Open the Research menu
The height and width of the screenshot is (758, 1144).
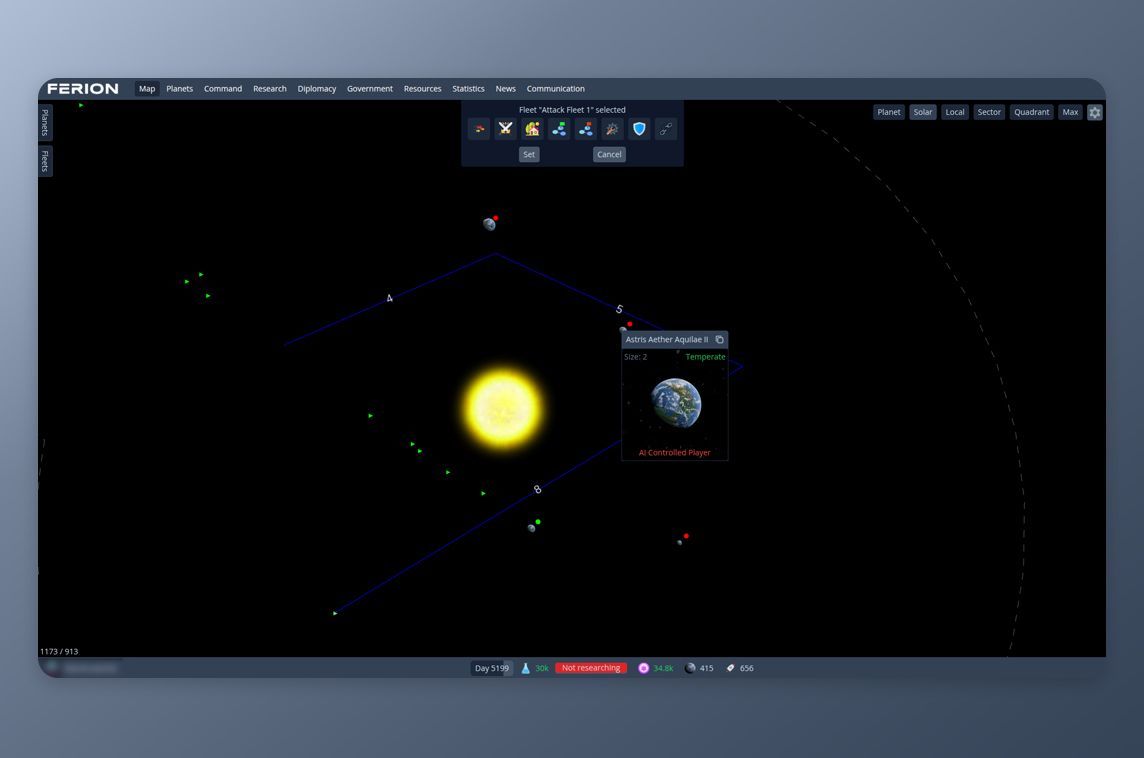click(x=269, y=89)
